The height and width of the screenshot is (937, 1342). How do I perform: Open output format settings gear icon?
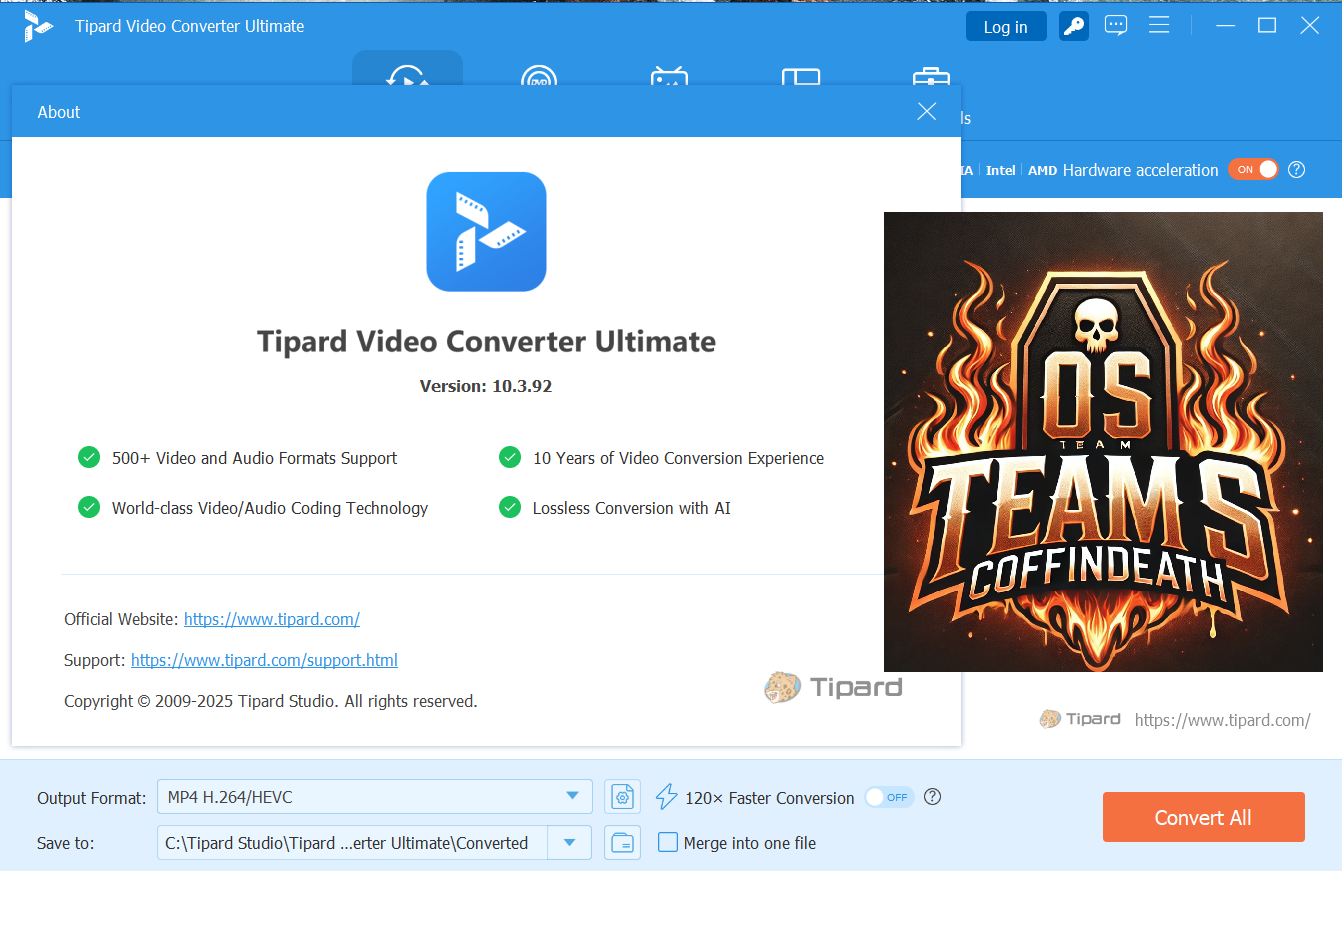(622, 797)
